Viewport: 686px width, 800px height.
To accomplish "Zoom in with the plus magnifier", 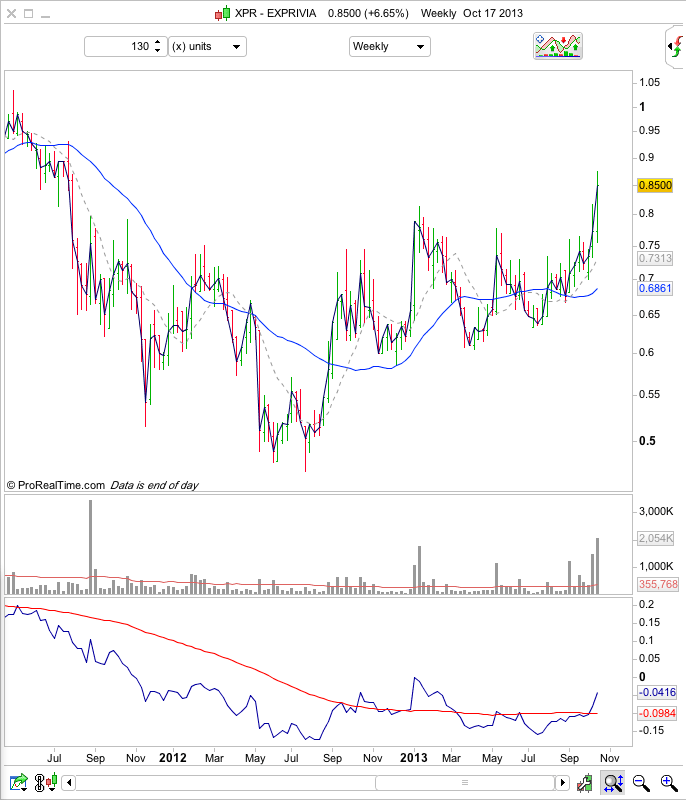I will pos(669,783).
